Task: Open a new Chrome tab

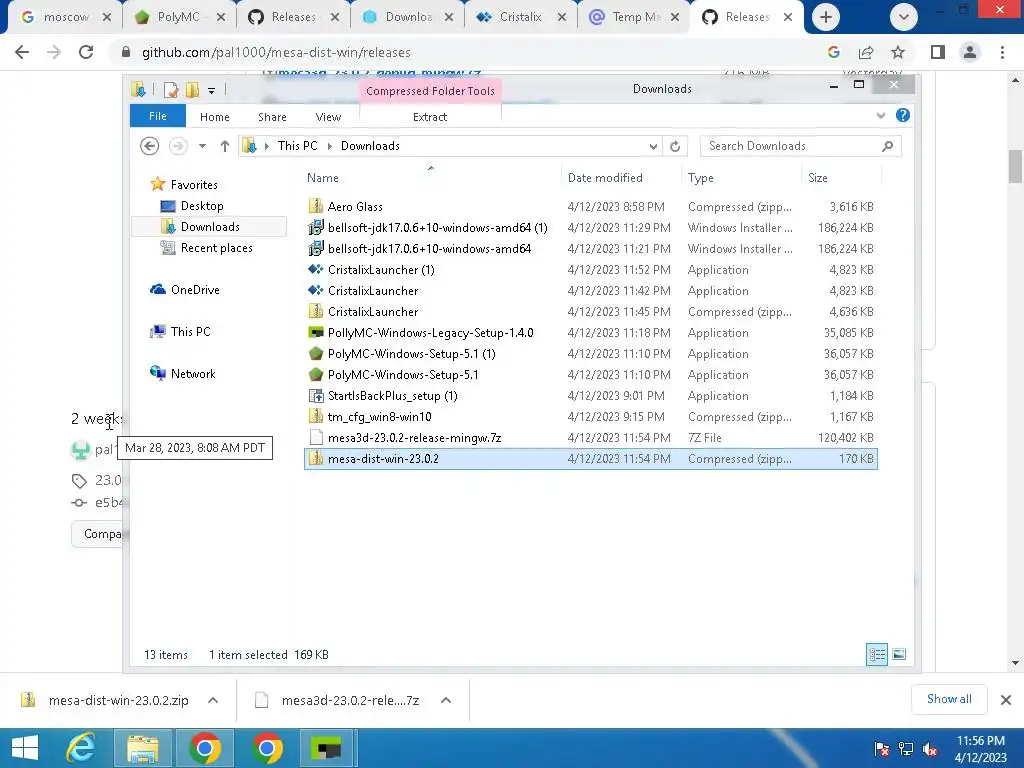Action: pos(825,17)
